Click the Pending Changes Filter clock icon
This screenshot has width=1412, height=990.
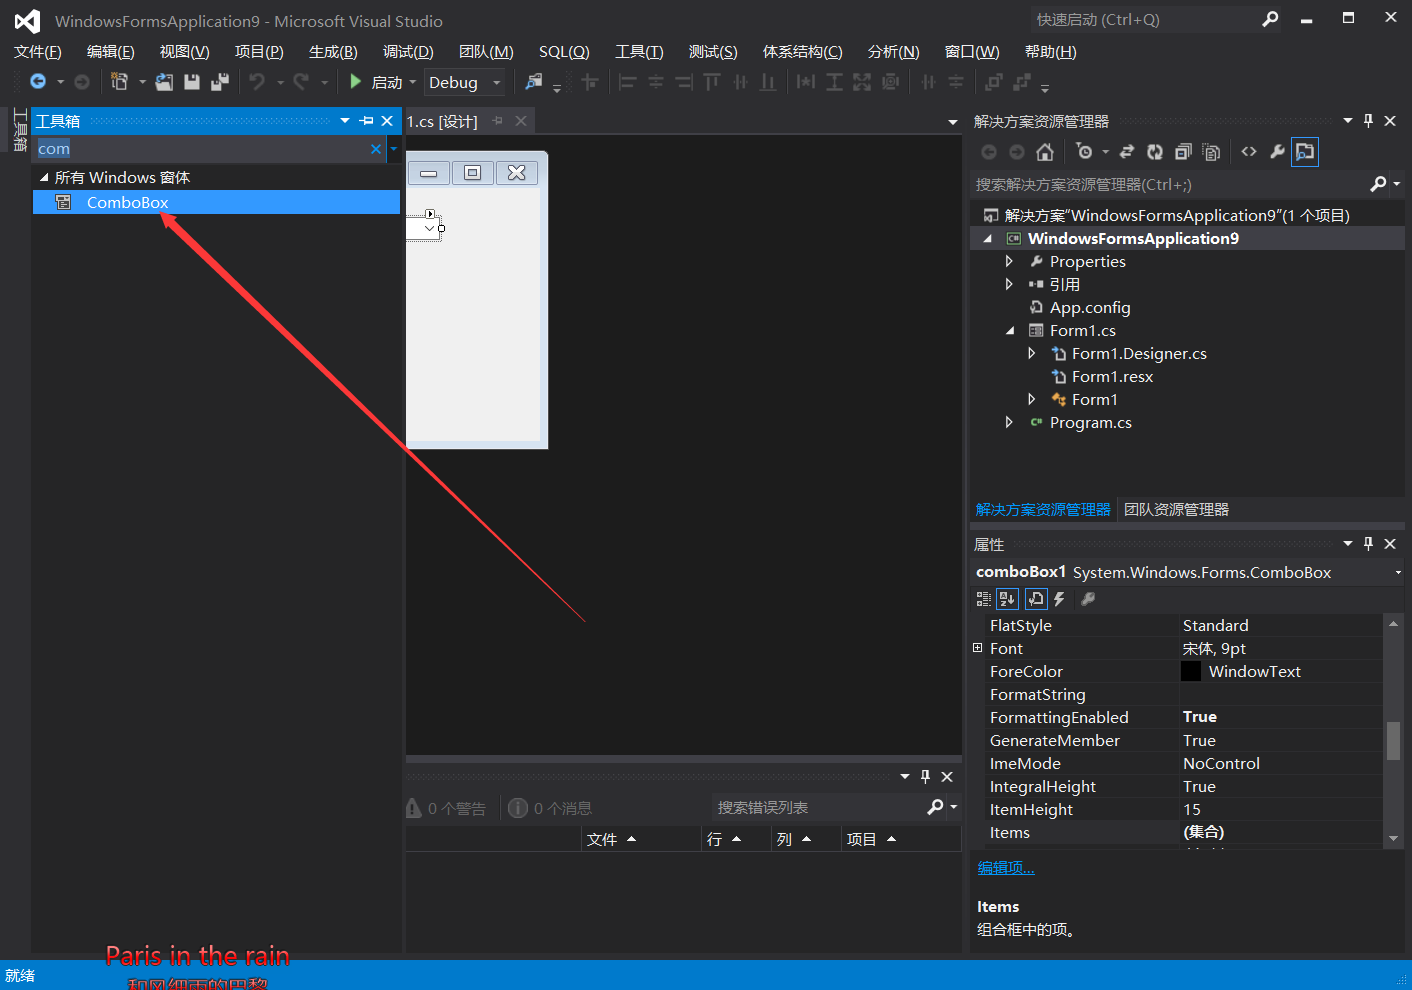tap(1084, 152)
